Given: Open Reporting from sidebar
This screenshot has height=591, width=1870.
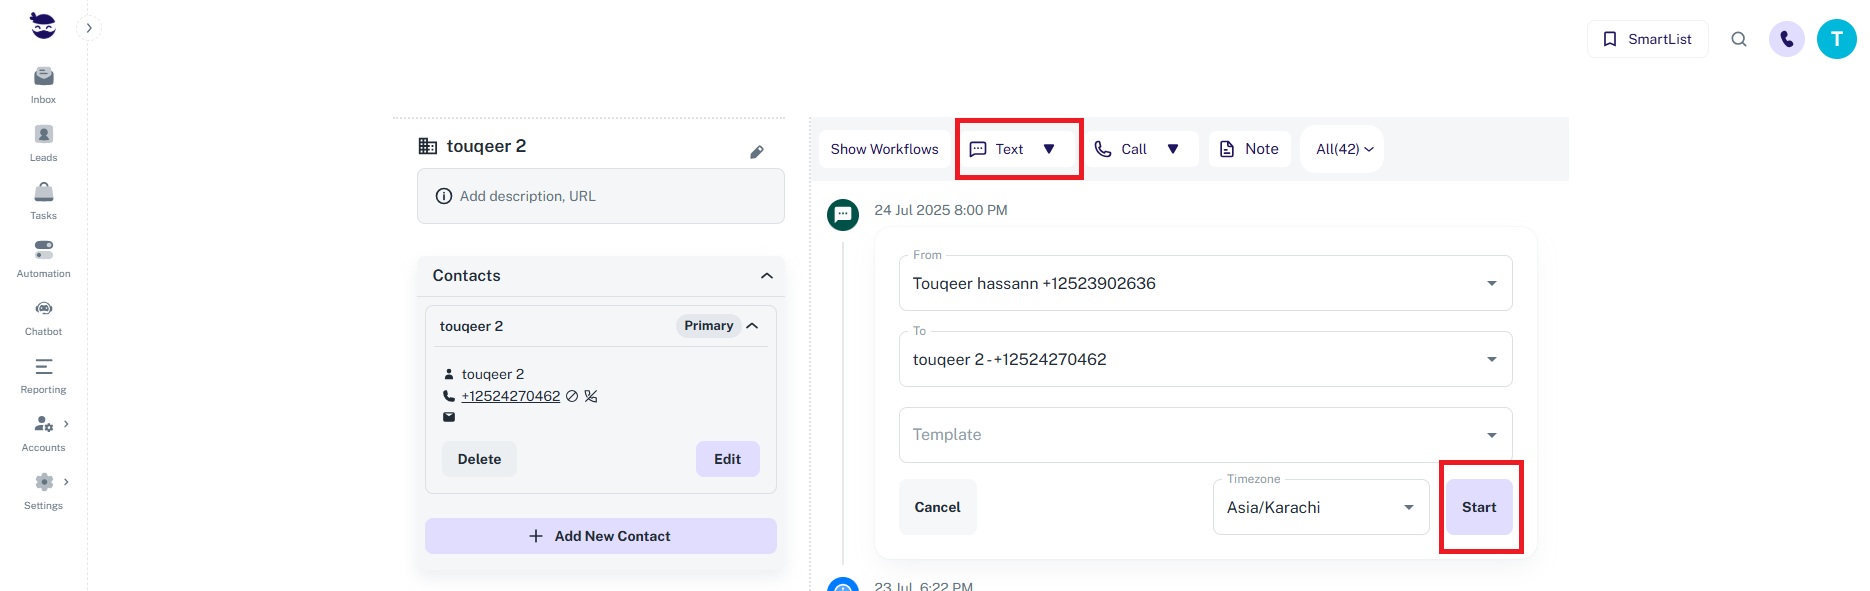Looking at the screenshot, I should point(43,374).
